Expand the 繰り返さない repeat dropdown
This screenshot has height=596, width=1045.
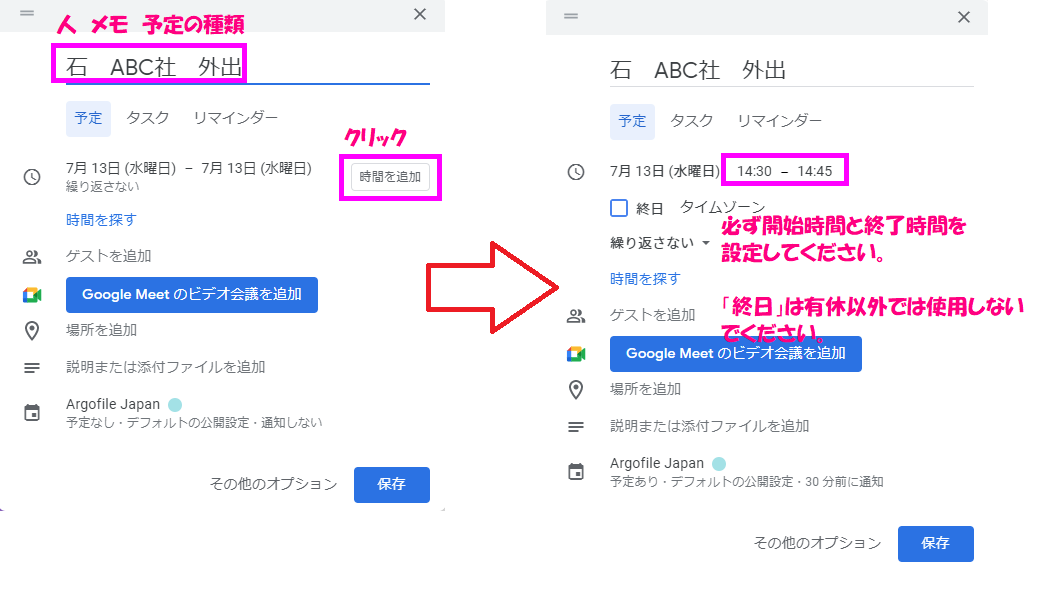[x=660, y=243]
